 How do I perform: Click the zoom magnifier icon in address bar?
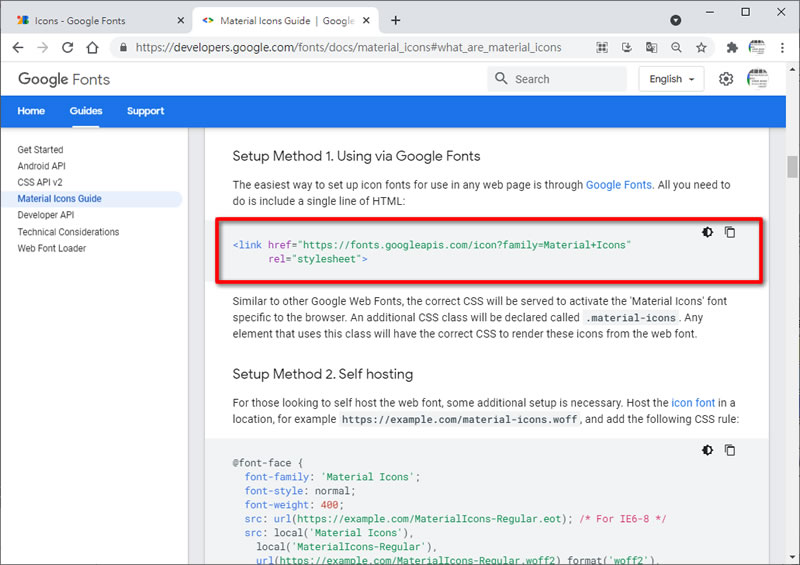677,47
